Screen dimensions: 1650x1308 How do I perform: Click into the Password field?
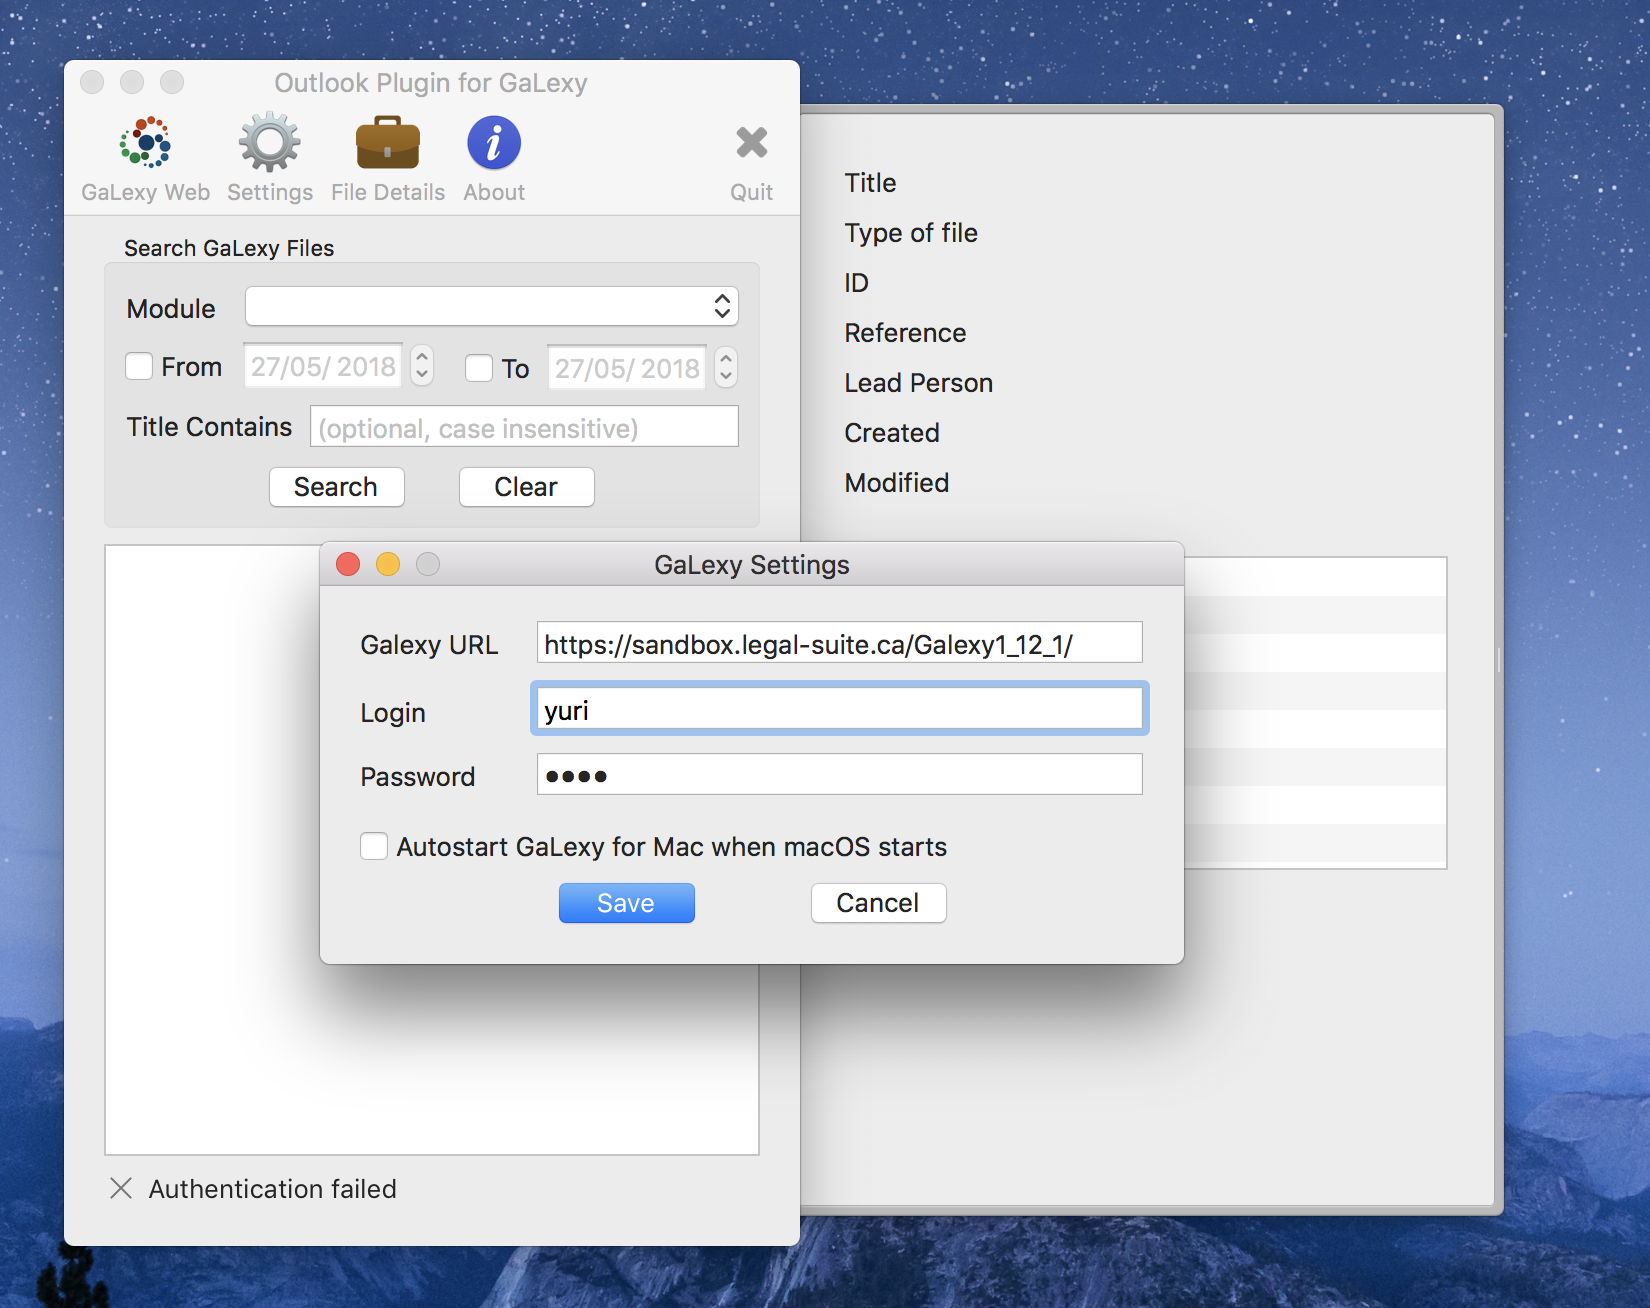pyautogui.click(x=840, y=775)
